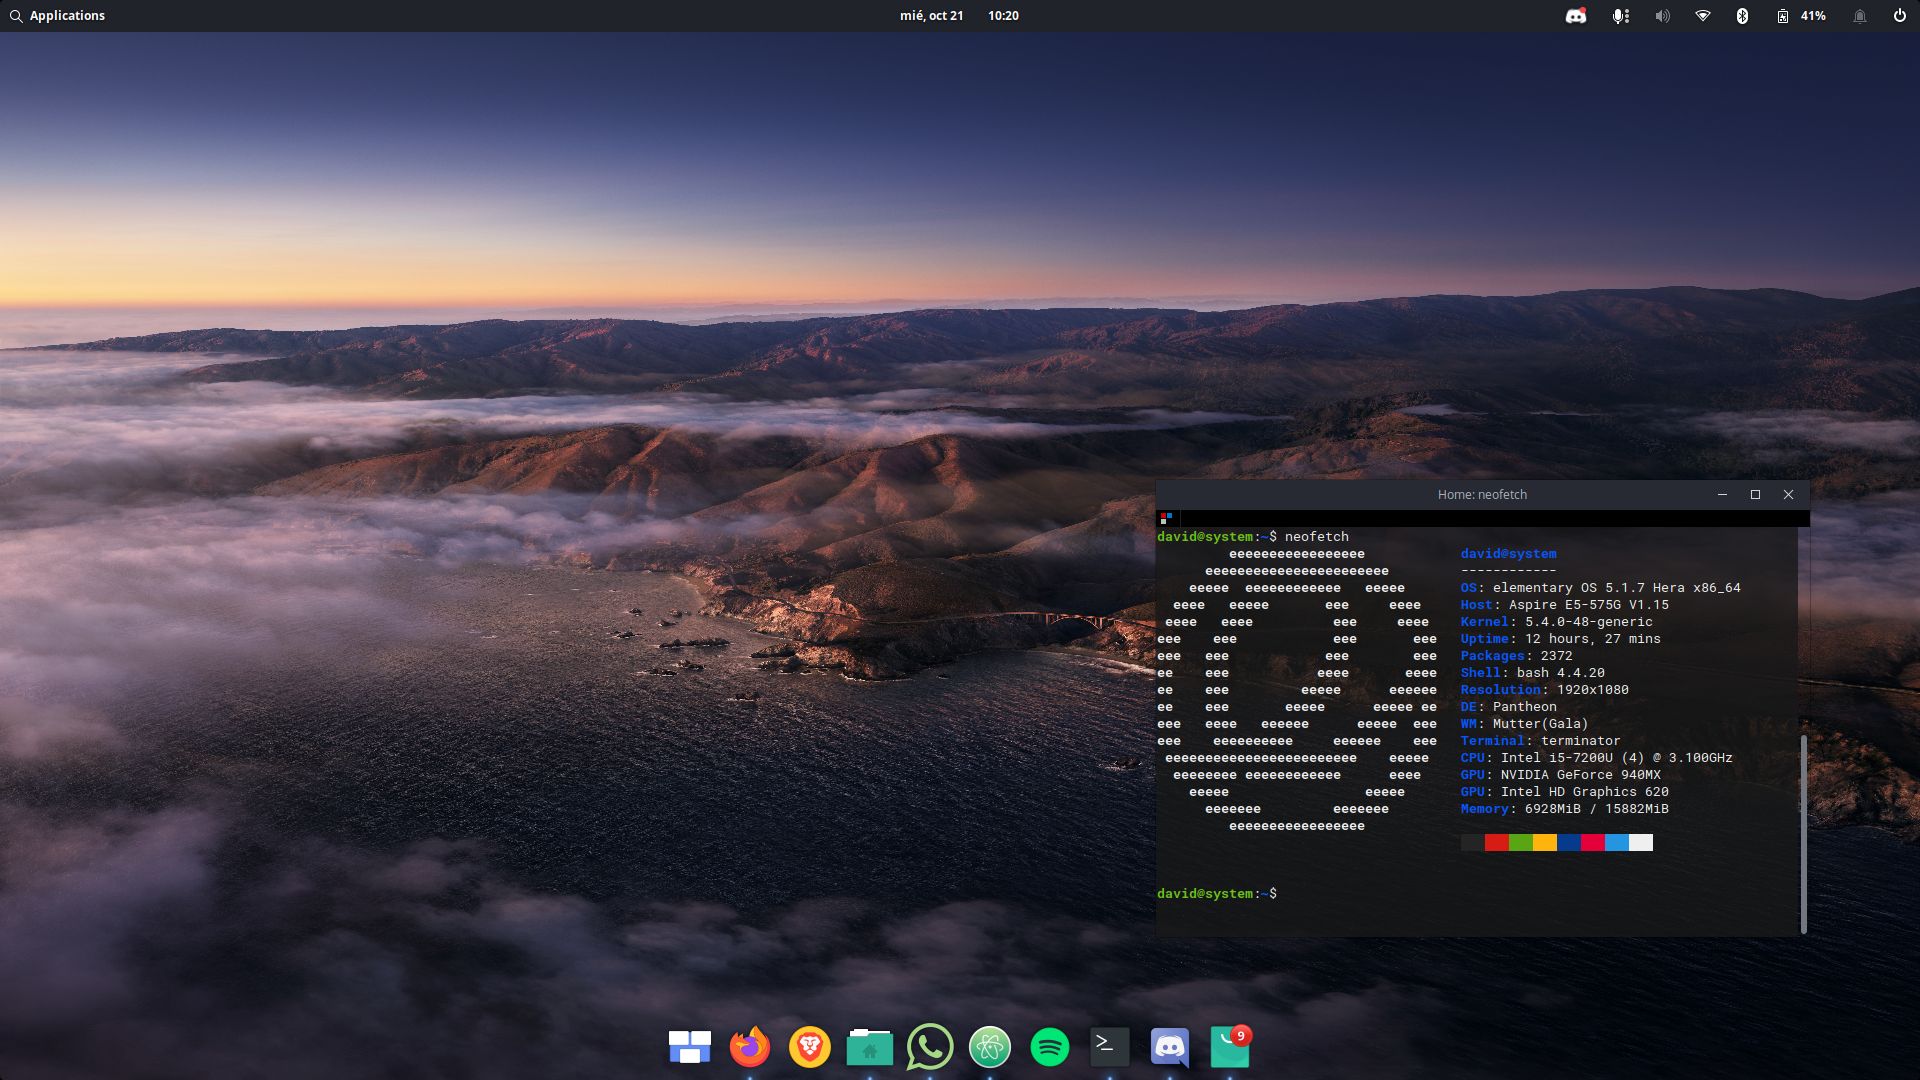This screenshot has width=1920, height=1080.
Task: Open the calendar by clicking the date
Action: 933,15
